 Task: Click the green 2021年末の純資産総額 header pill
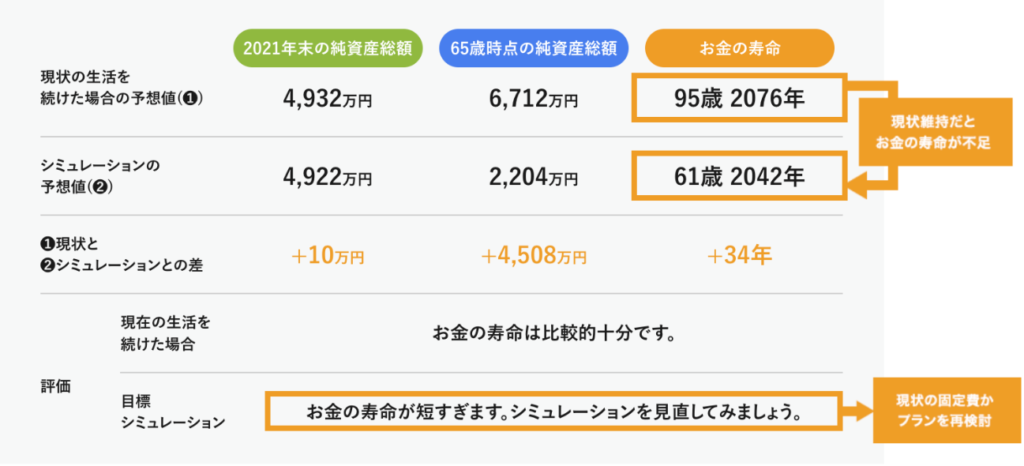coord(327,48)
